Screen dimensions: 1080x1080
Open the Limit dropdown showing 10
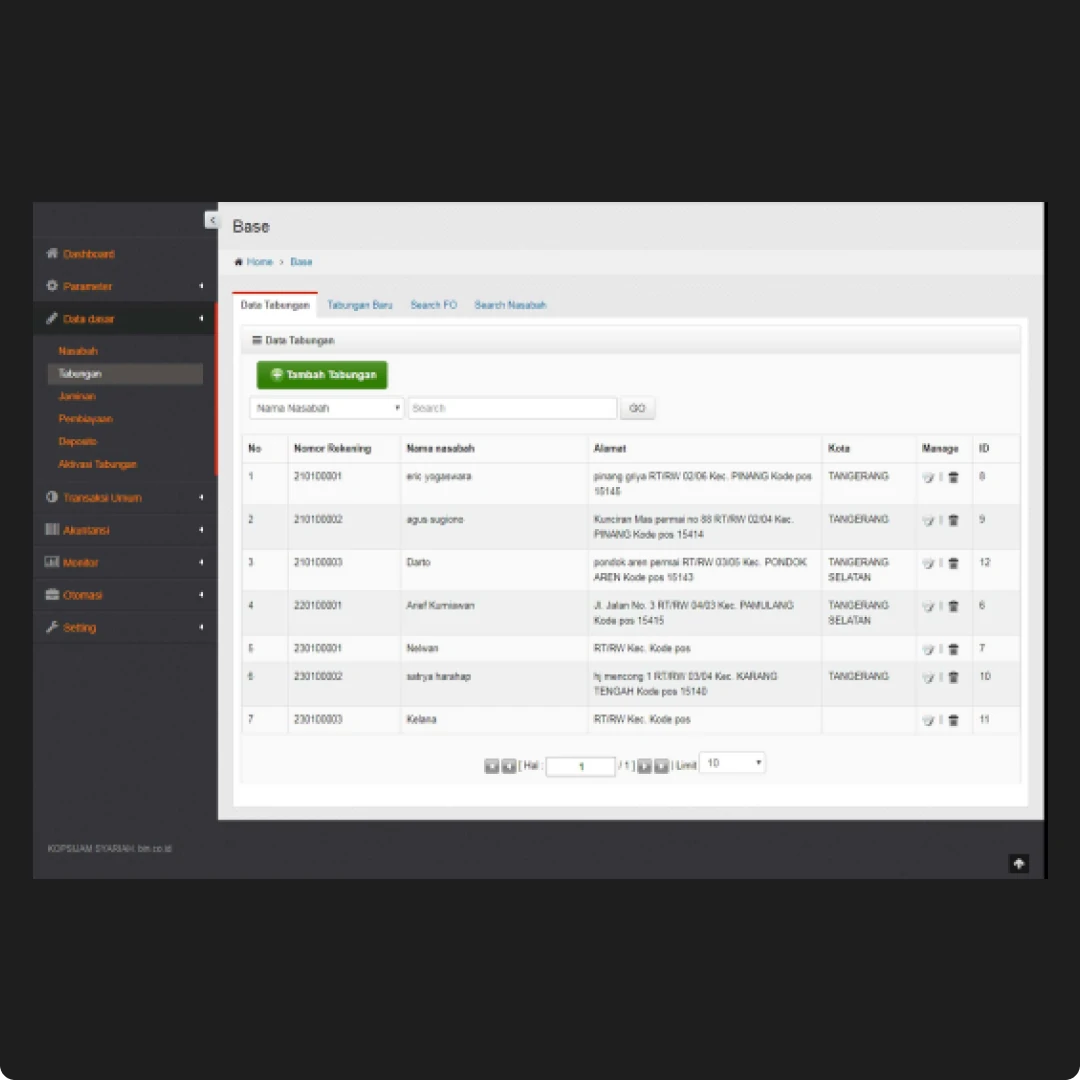(x=732, y=762)
